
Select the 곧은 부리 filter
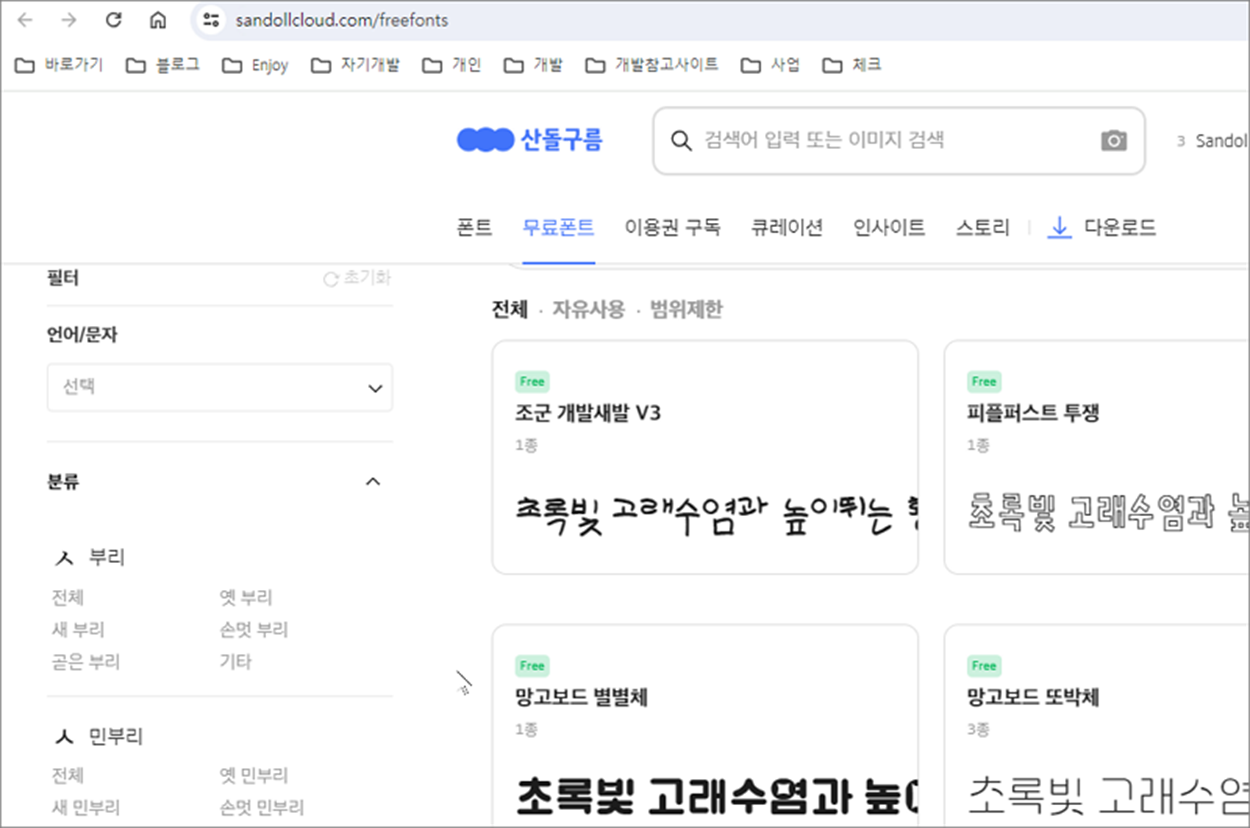point(86,662)
